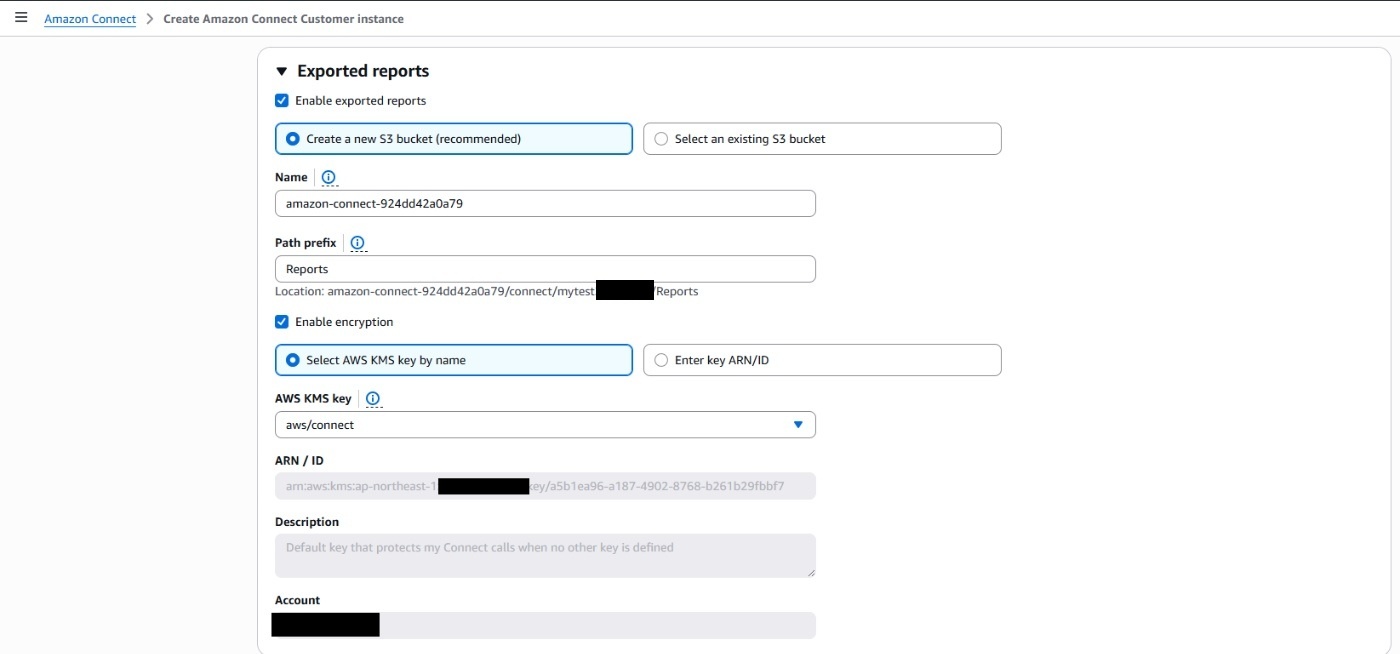
Task: Click the Account label
Action: tap(298, 600)
